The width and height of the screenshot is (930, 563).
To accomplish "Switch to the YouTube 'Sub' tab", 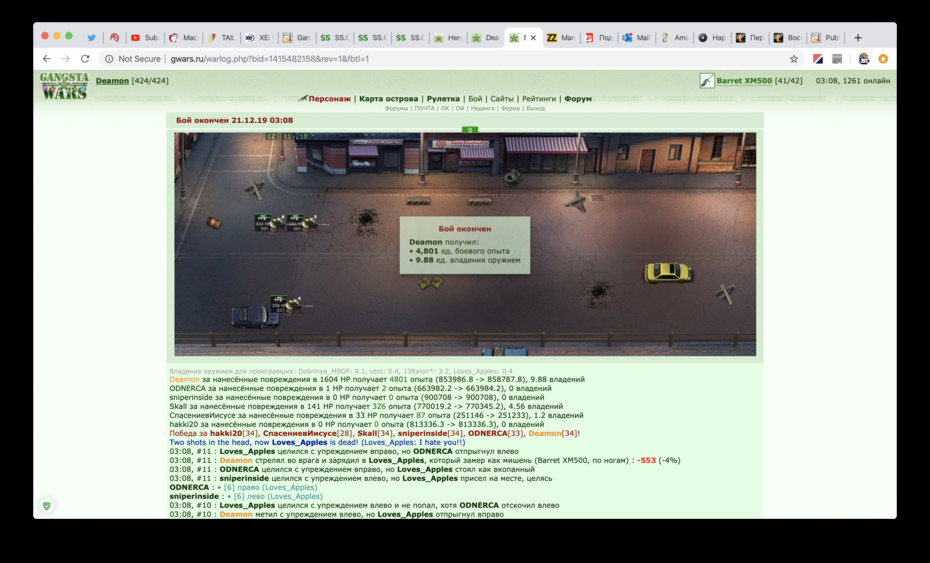I will tap(145, 37).
